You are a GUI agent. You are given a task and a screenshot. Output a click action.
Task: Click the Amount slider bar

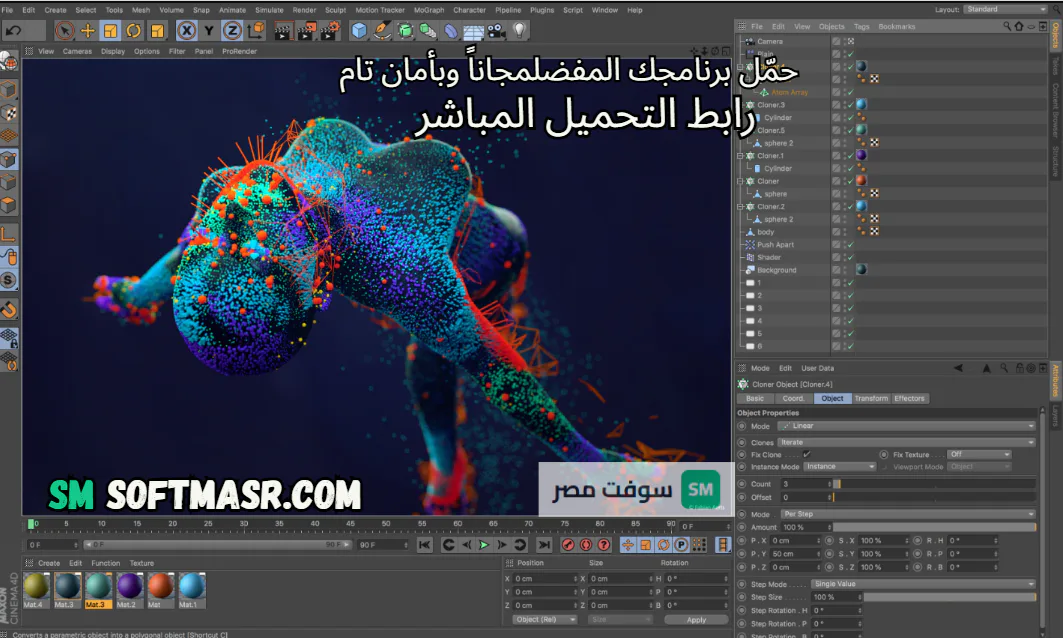pyautogui.click(x=935, y=527)
